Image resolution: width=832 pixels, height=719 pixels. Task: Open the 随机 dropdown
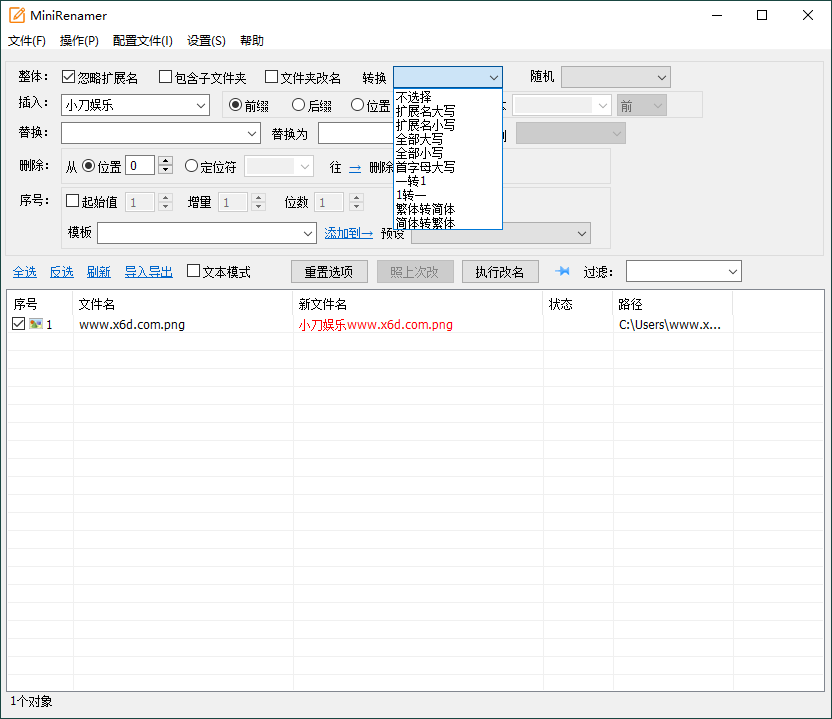tap(615, 77)
